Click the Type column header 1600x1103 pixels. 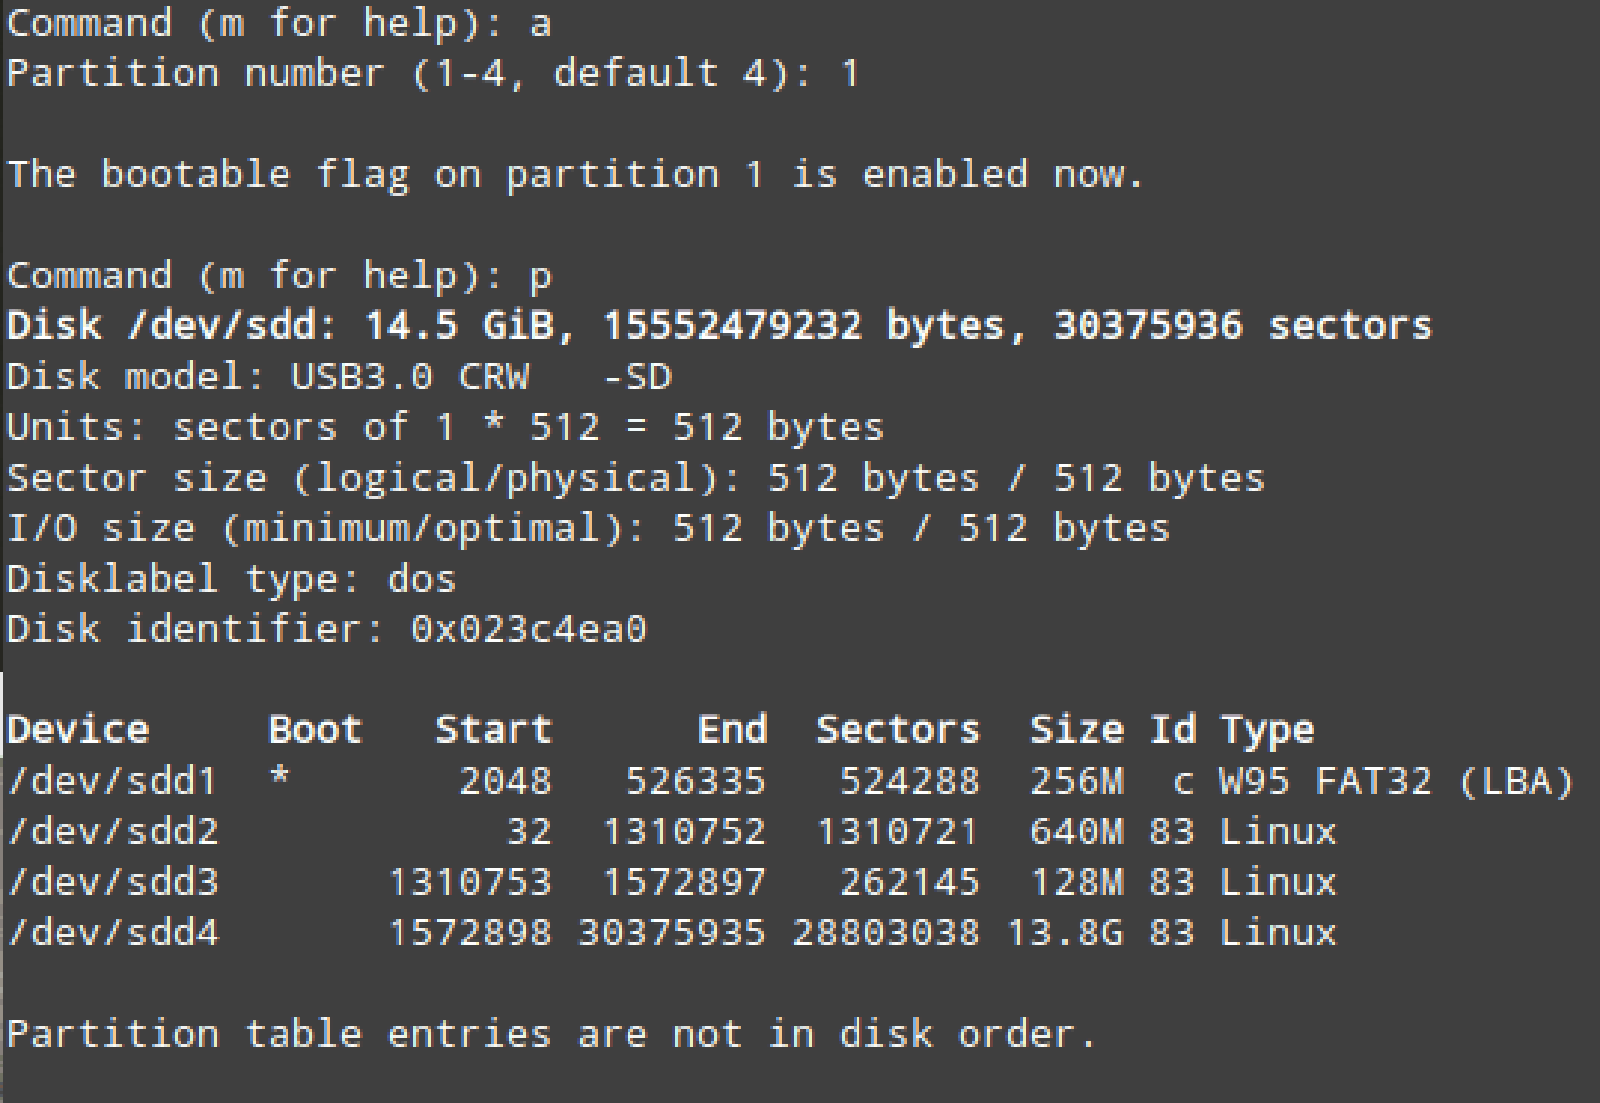pyautogui.click(x=1267, y=730)
